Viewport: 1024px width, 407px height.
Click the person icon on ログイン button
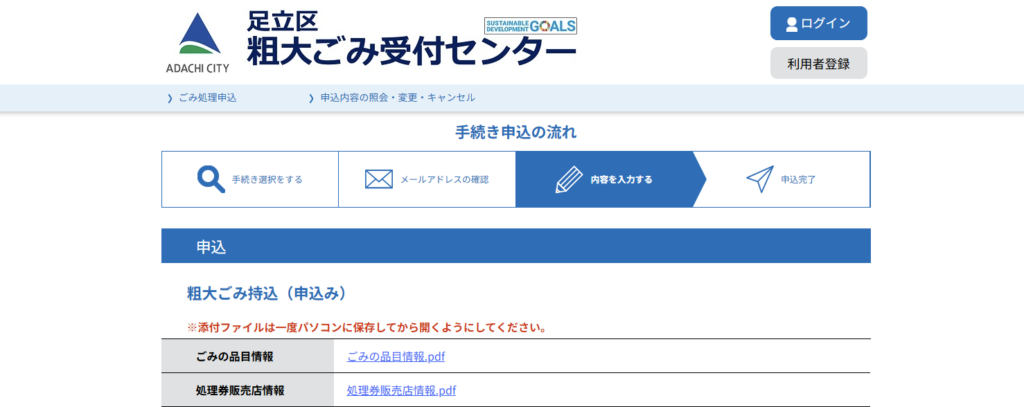791,24
